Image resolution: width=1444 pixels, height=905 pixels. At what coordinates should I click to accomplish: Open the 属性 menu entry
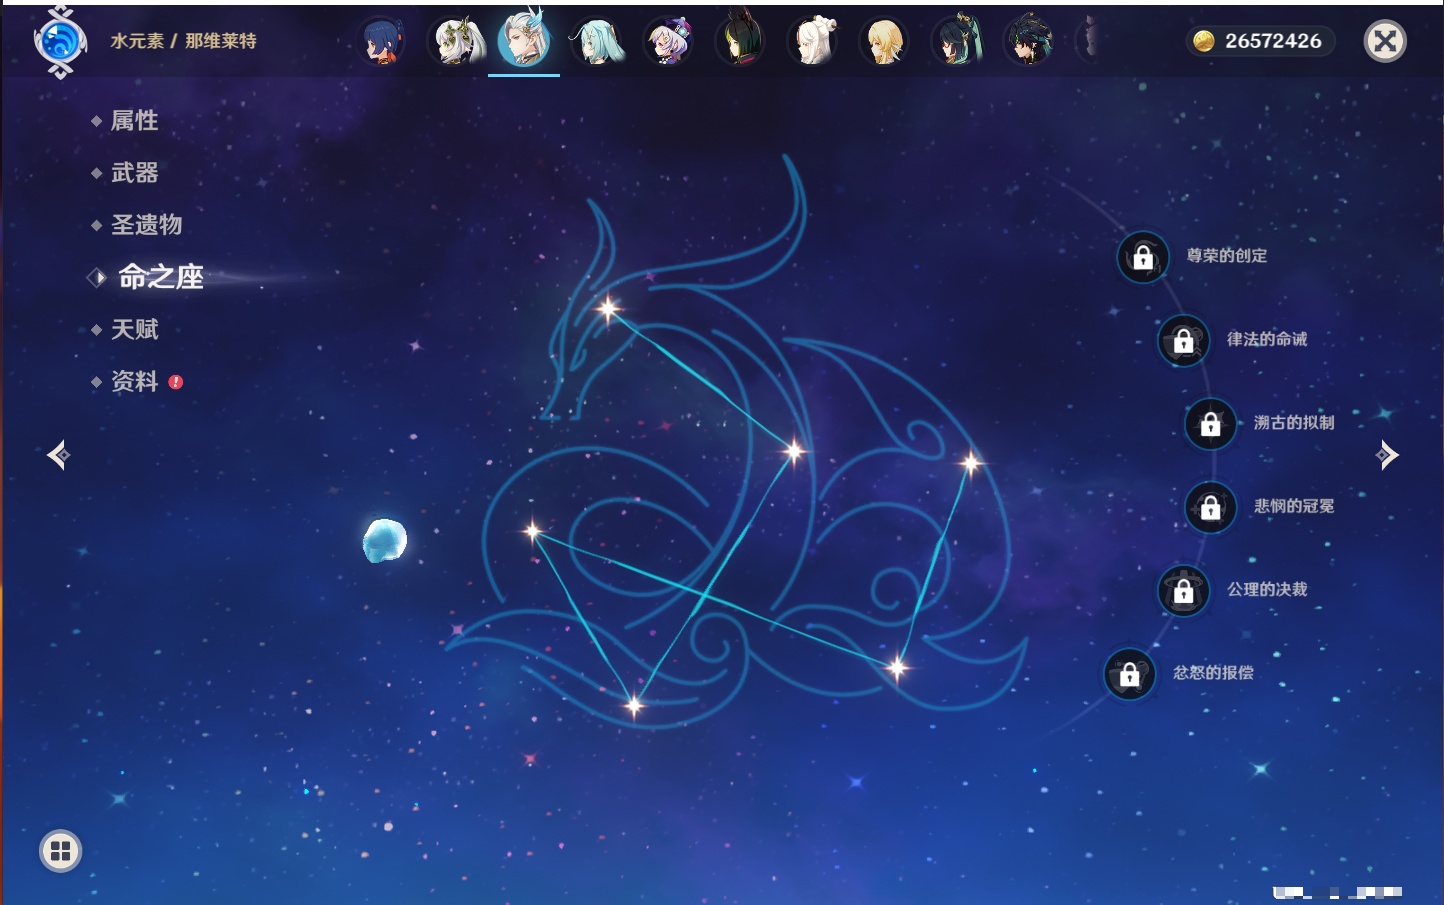click(134, 121)
